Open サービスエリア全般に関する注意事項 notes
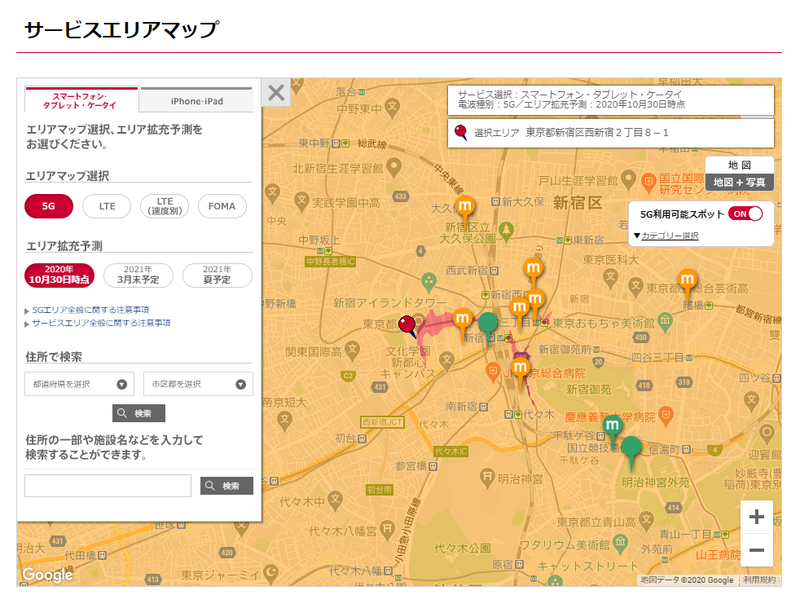 tap(101, 323)
